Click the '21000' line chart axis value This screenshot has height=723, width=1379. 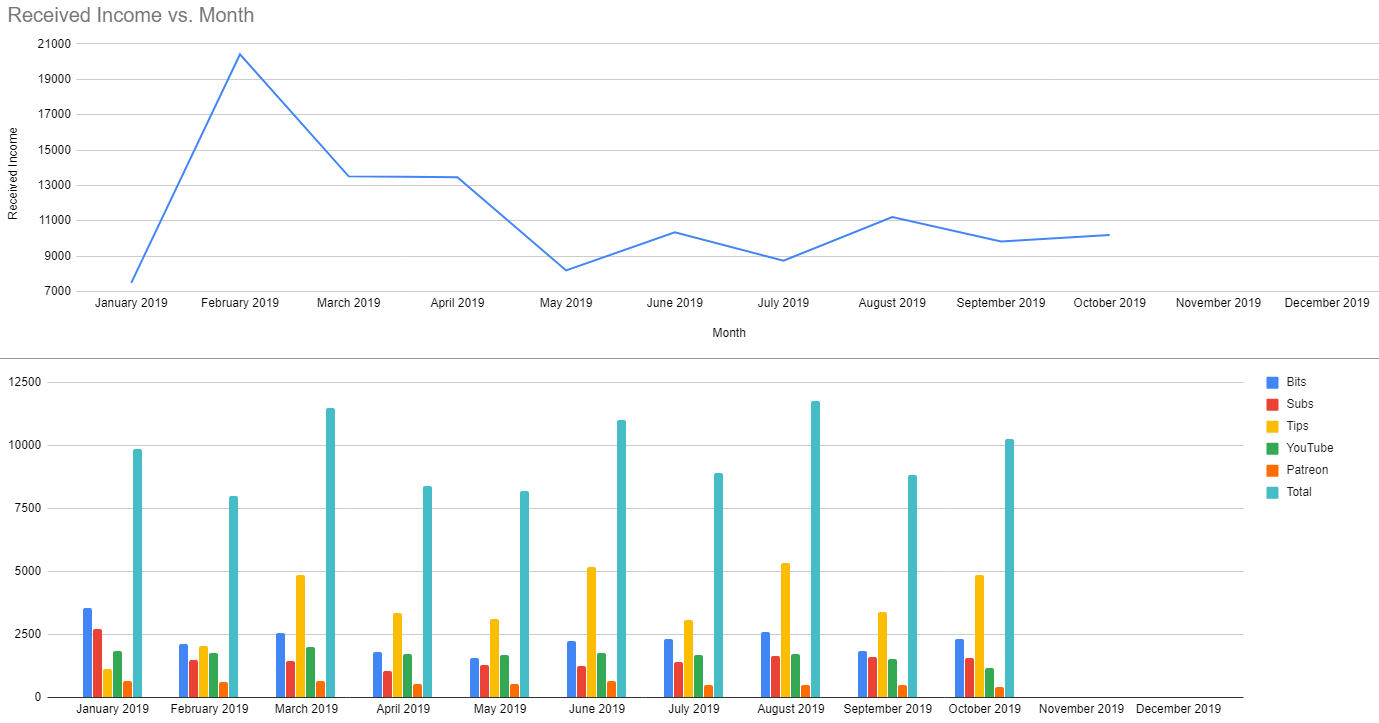tap(55, 44)
